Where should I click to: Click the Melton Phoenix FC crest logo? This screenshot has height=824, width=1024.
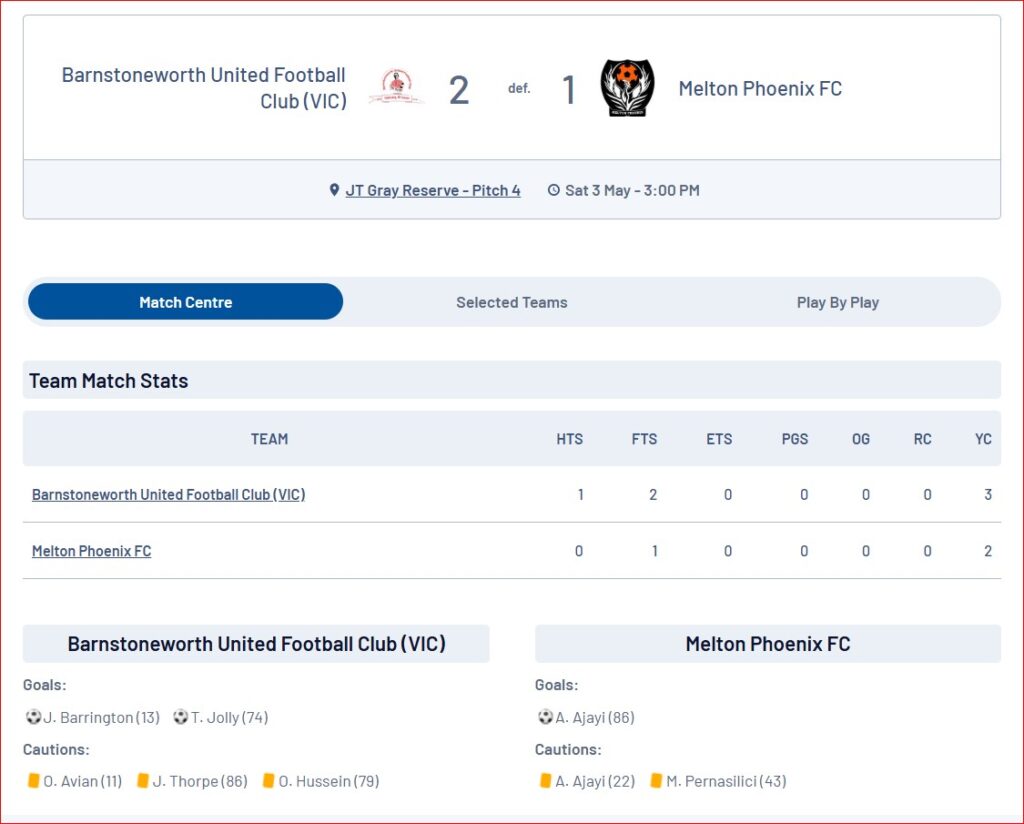[x=627, y=88]
